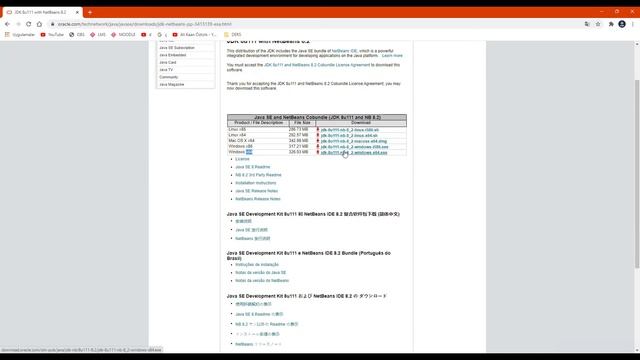Open NB 8.2 3rd Party Readme link
This screenshot has height=360, width=640.
tap(258, 175)
